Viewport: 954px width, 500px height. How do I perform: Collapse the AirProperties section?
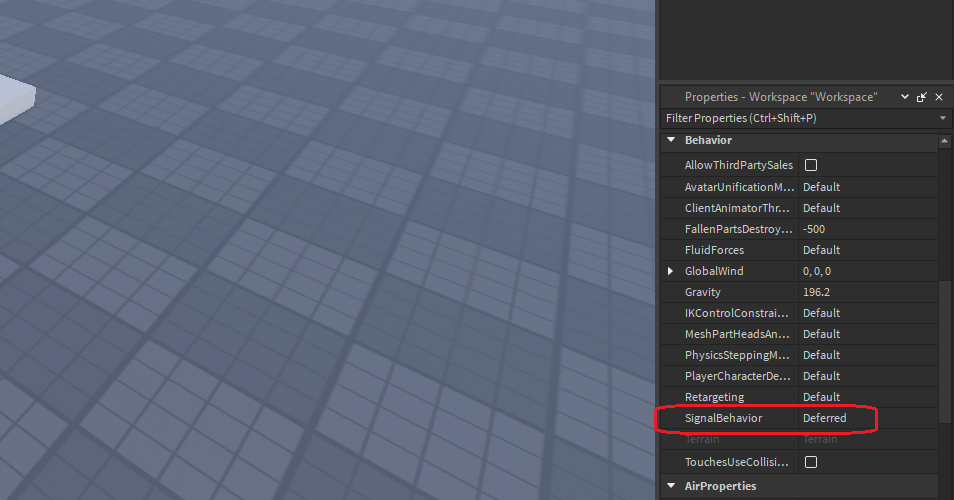[671, 485]
